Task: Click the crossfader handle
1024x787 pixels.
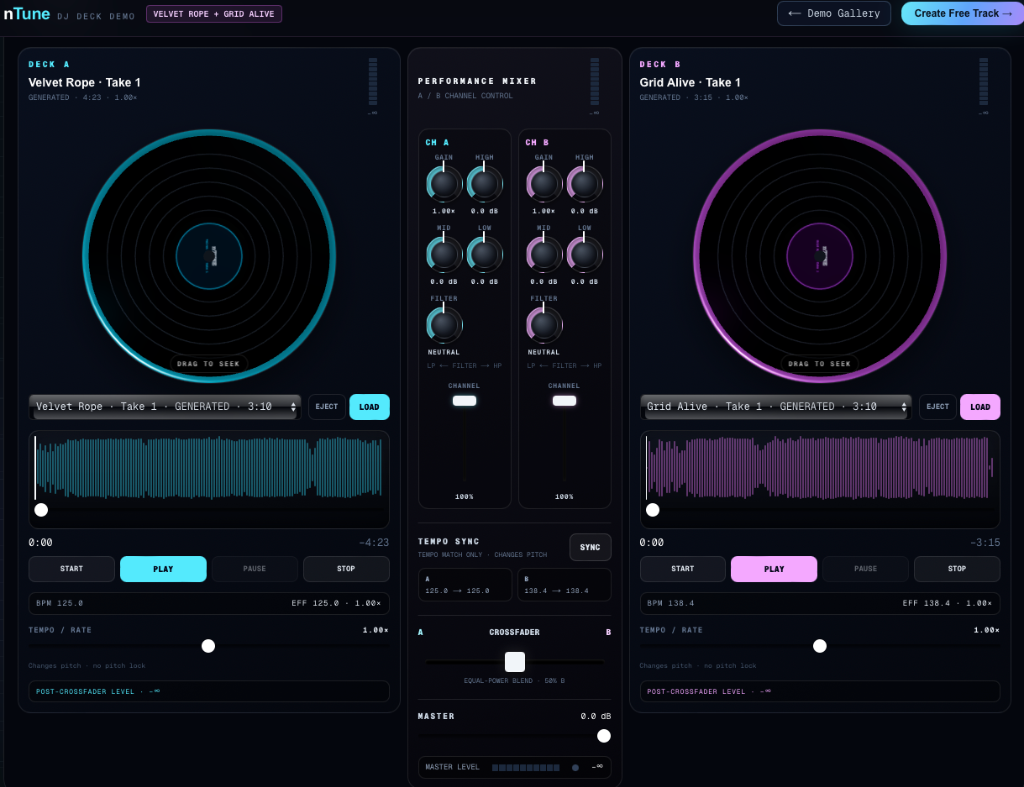Action: coord(515,662)
